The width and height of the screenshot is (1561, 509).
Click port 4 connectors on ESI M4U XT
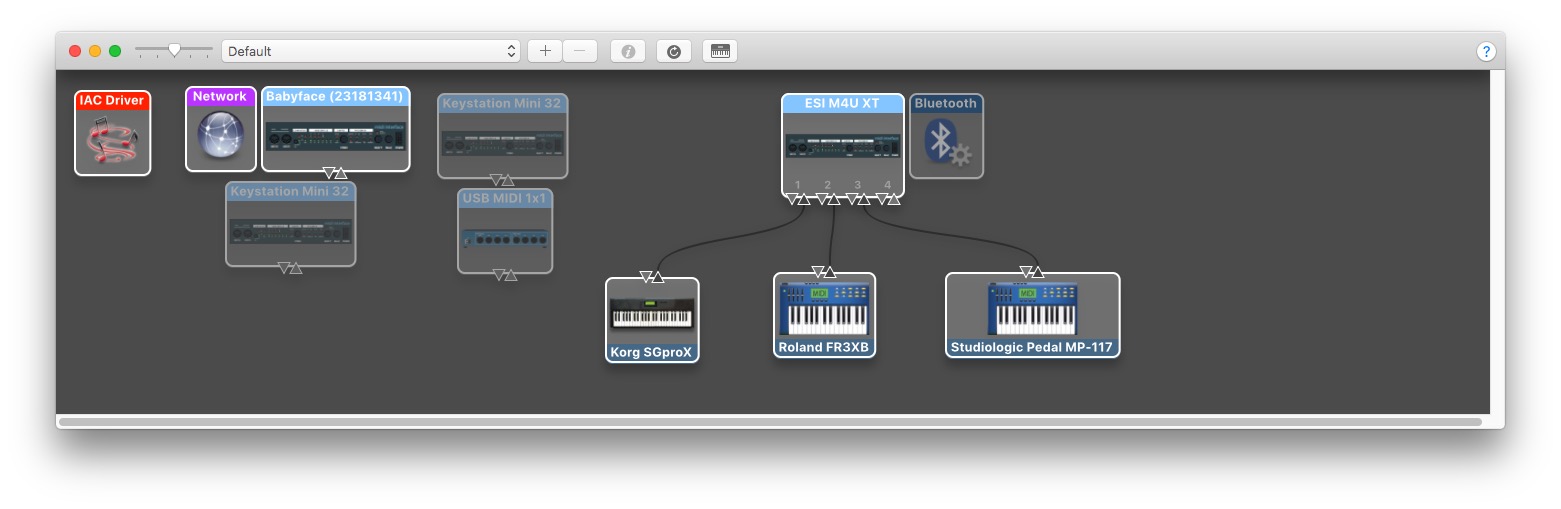[888, 199]
